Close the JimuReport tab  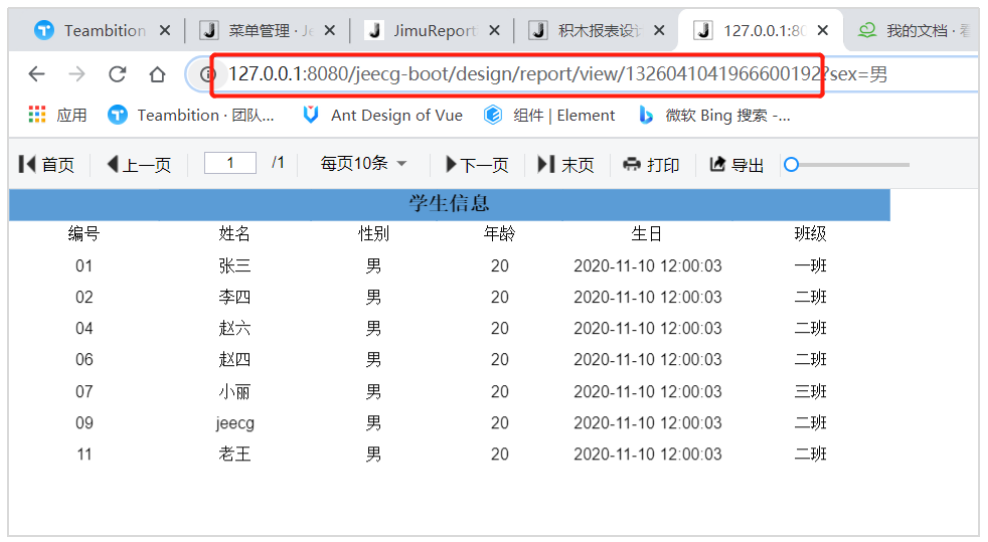495,30
